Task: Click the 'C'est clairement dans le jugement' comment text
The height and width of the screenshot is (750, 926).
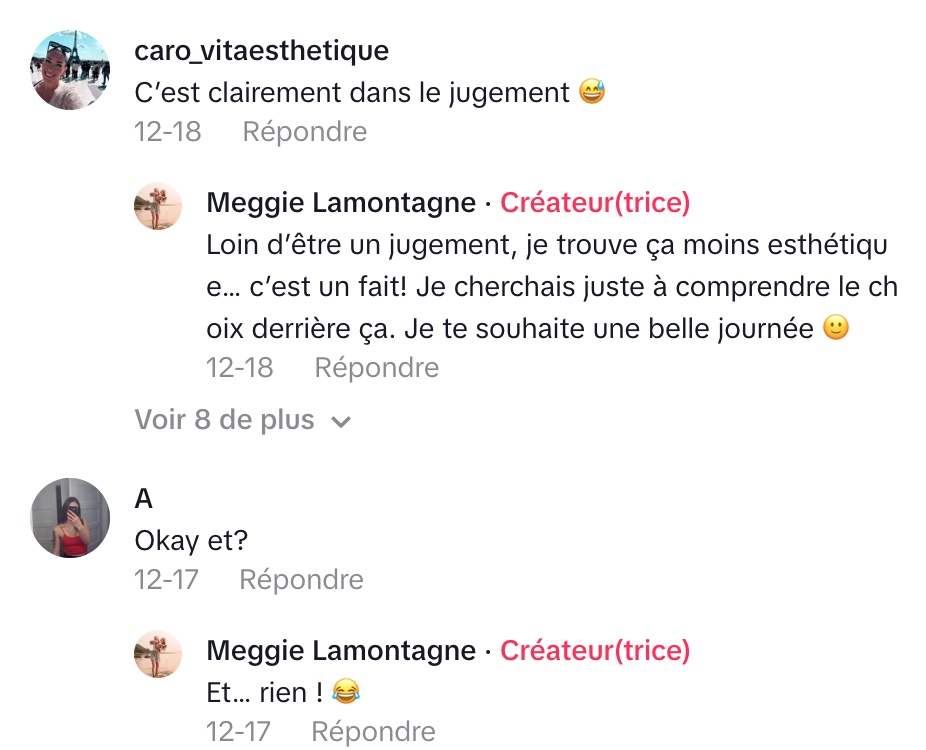Action: [x=352, y=93]
